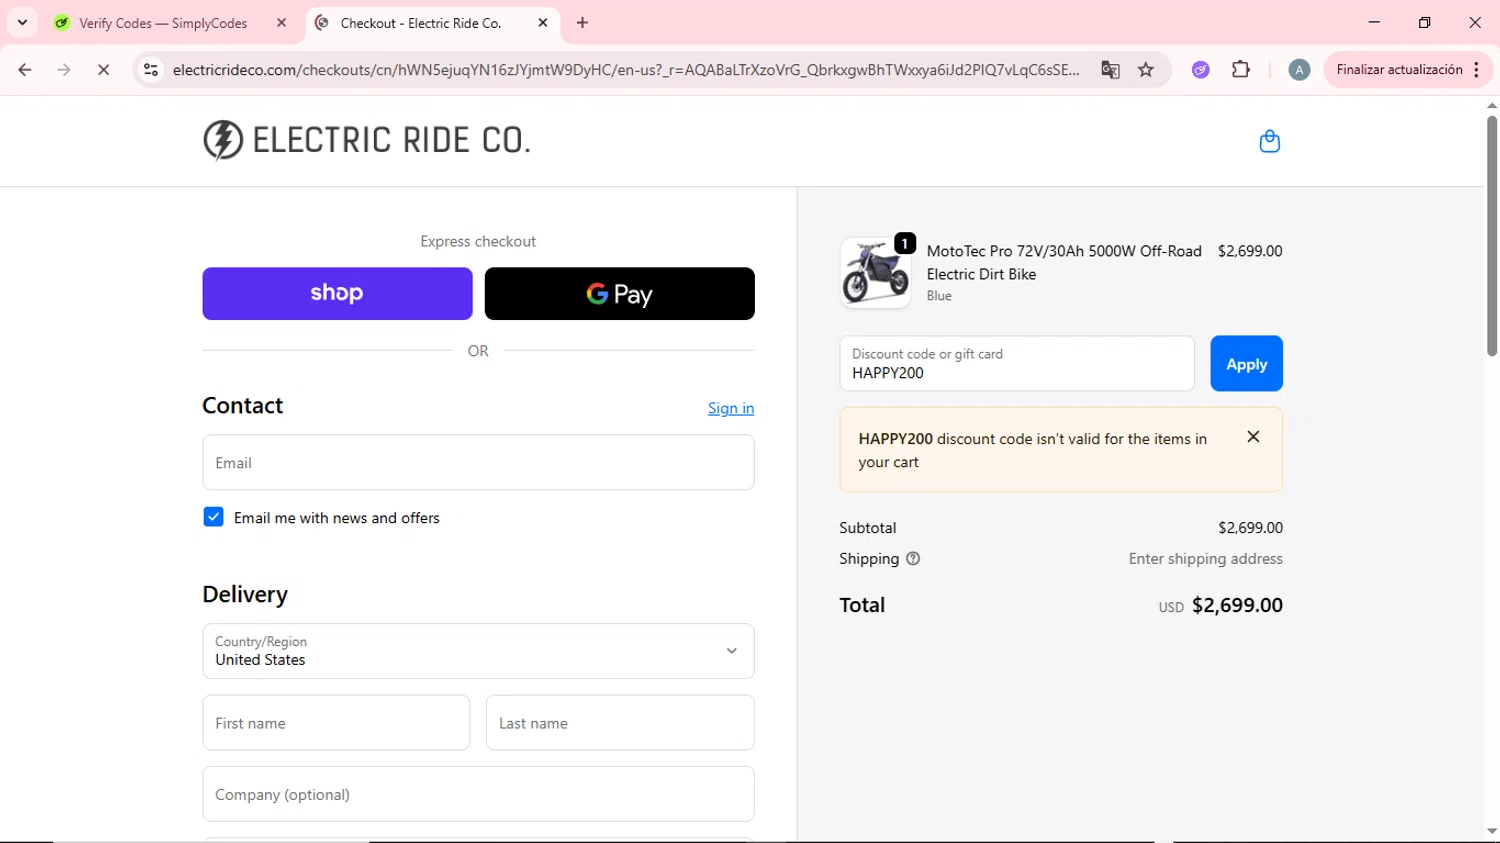Click the page vertical scrollbar
Image resolution: width=1500 pixels, height=843 pixels.
1492,235
